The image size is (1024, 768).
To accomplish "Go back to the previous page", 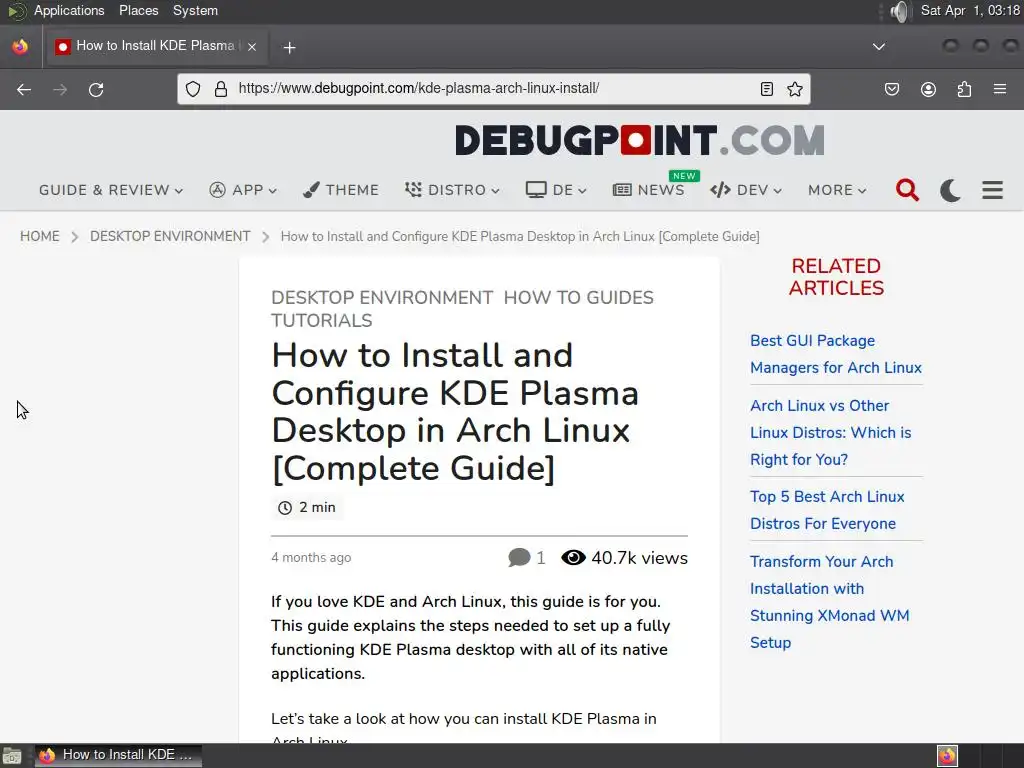I will [24, 89].
